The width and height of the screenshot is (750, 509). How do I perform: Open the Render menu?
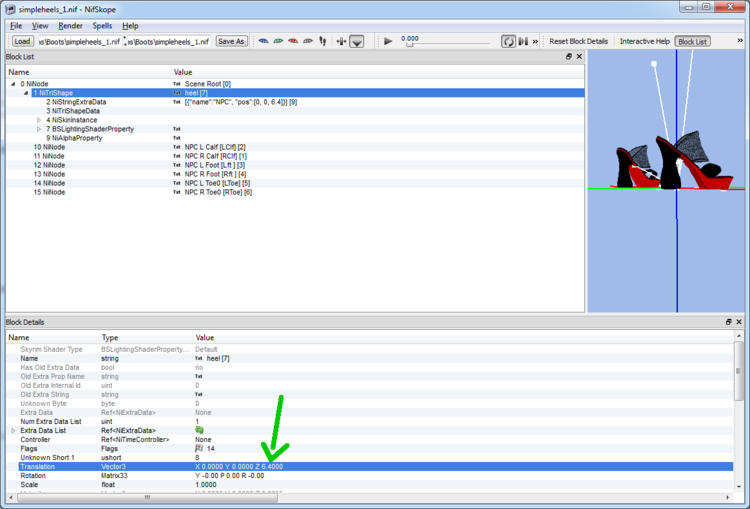[70, 26]
